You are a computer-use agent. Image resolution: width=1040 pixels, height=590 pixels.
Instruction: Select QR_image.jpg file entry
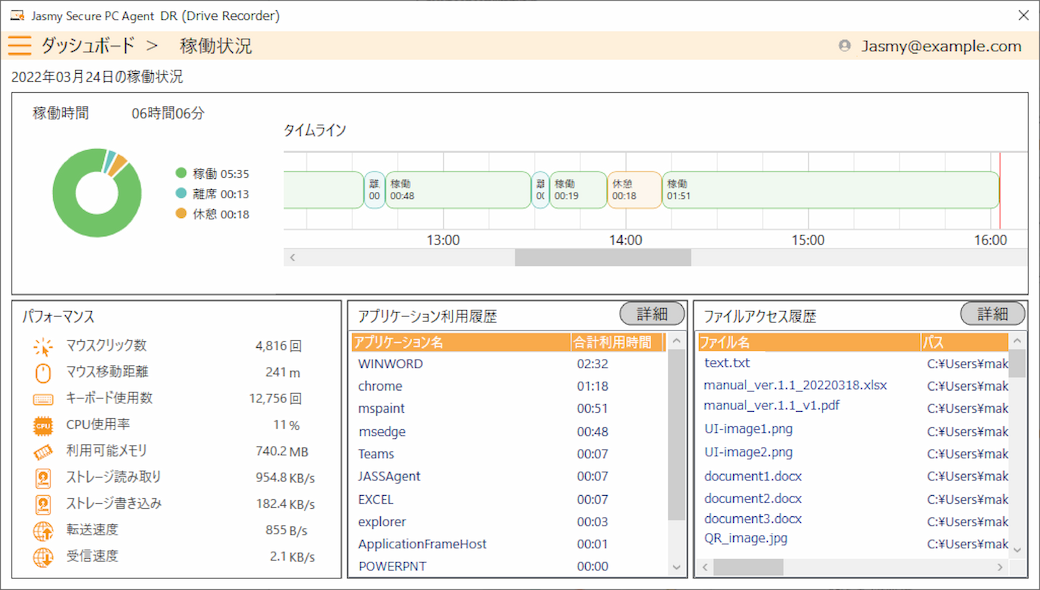(x=746, y=538)
